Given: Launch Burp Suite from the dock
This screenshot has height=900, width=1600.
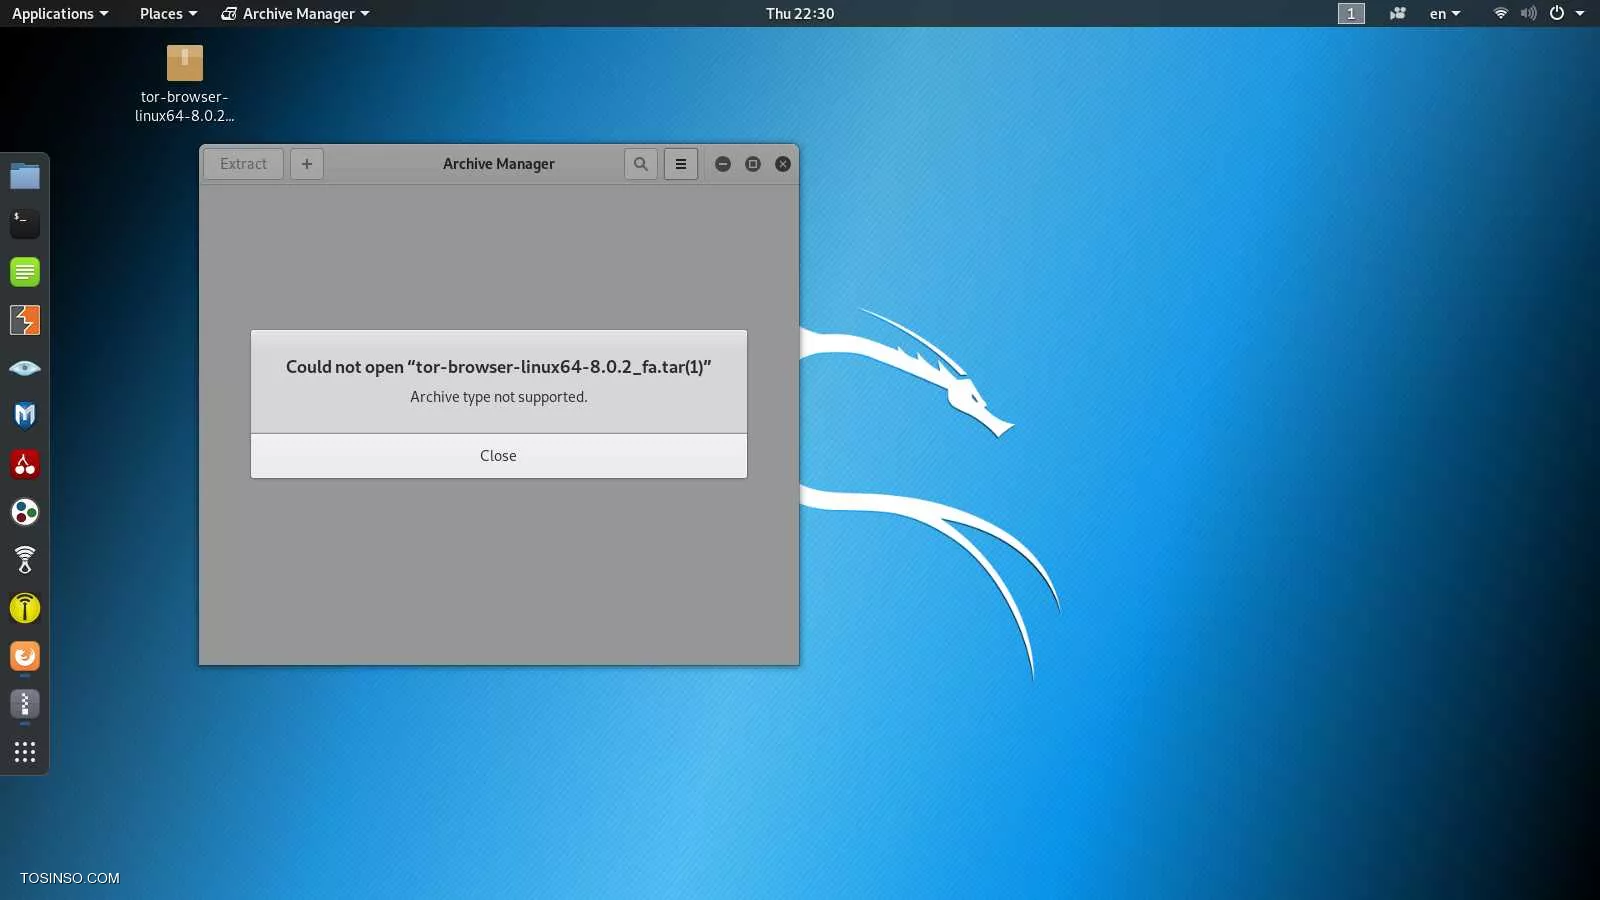Looking at the screenshot, I should pyautogui.click(x=25, y=320).
